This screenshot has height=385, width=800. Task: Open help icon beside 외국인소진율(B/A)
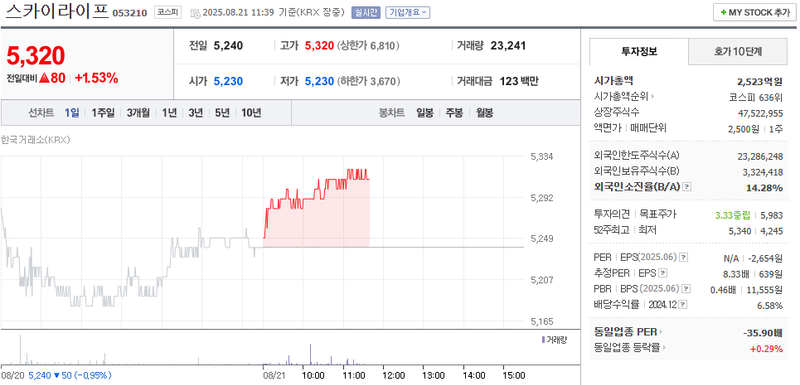point(687,187)
